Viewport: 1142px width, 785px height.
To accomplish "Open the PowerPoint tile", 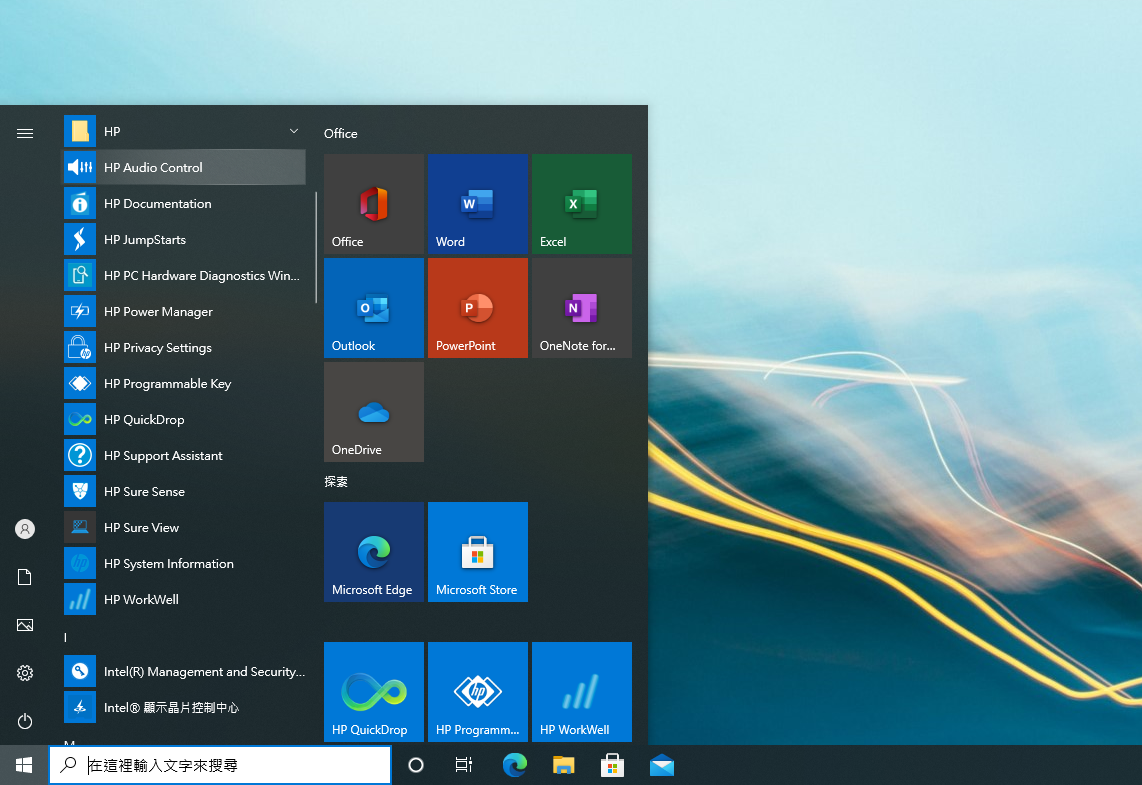I will 477,308.
